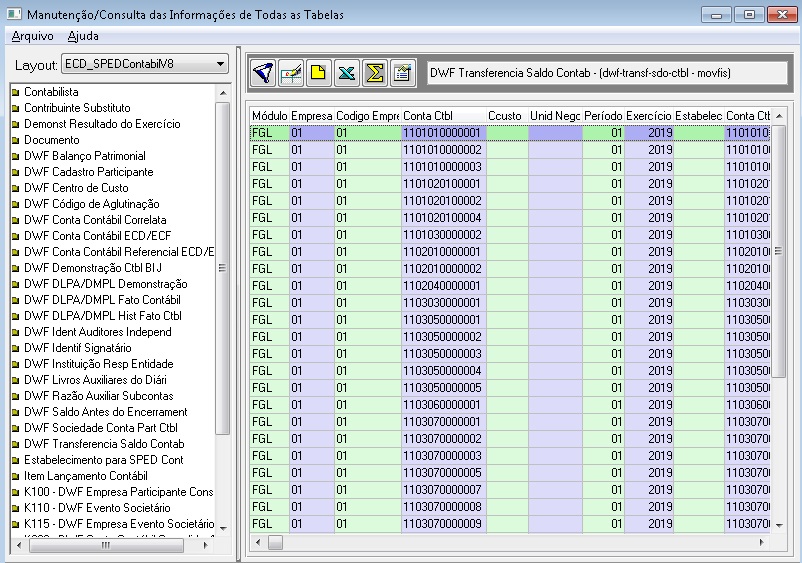Click tree horizontal scrollbar right arrow
This screenshot has height=563, width=802.
[x=206, y=546]
